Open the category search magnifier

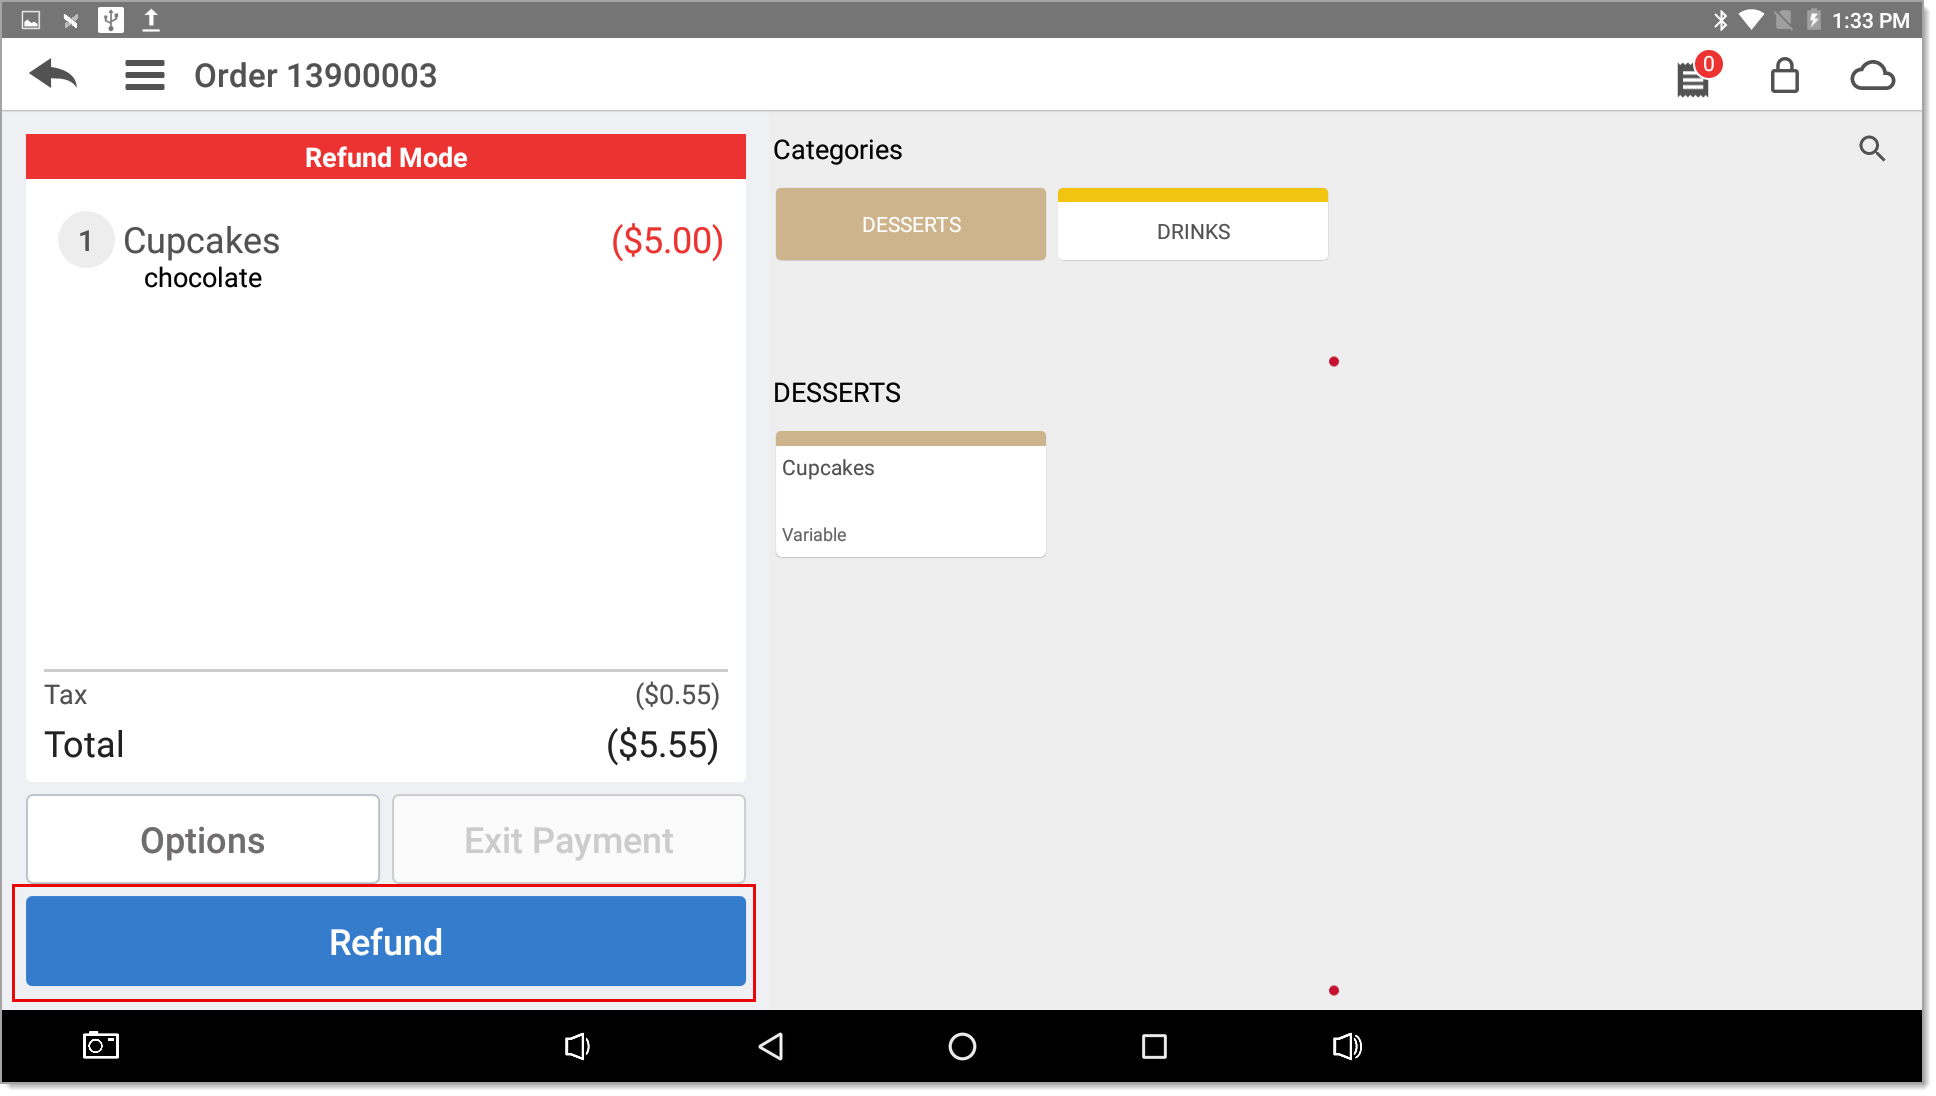click(x=1872, y=149)
